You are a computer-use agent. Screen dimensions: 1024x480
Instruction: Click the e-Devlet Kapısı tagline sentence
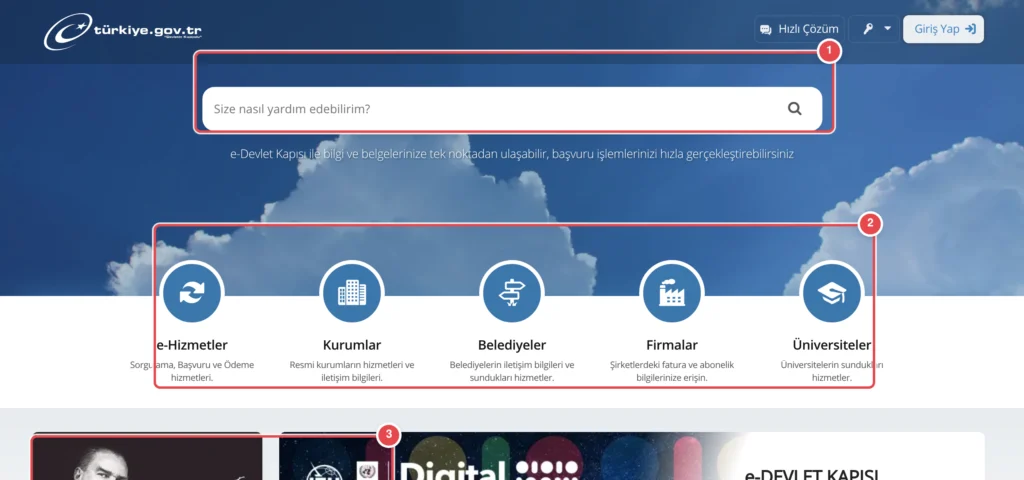coord(512,155)
